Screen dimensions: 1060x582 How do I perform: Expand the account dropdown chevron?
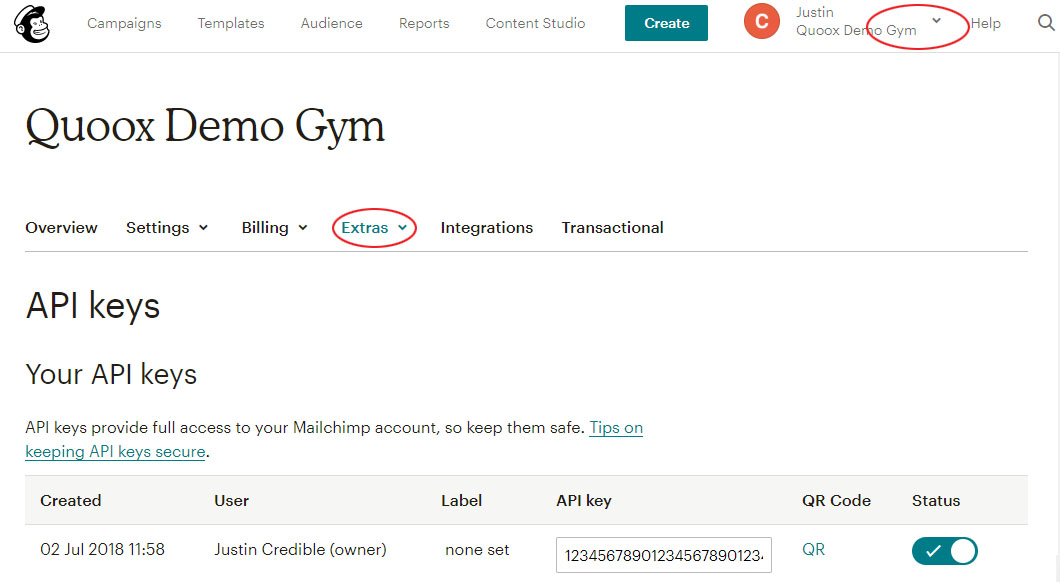[936, 21]
